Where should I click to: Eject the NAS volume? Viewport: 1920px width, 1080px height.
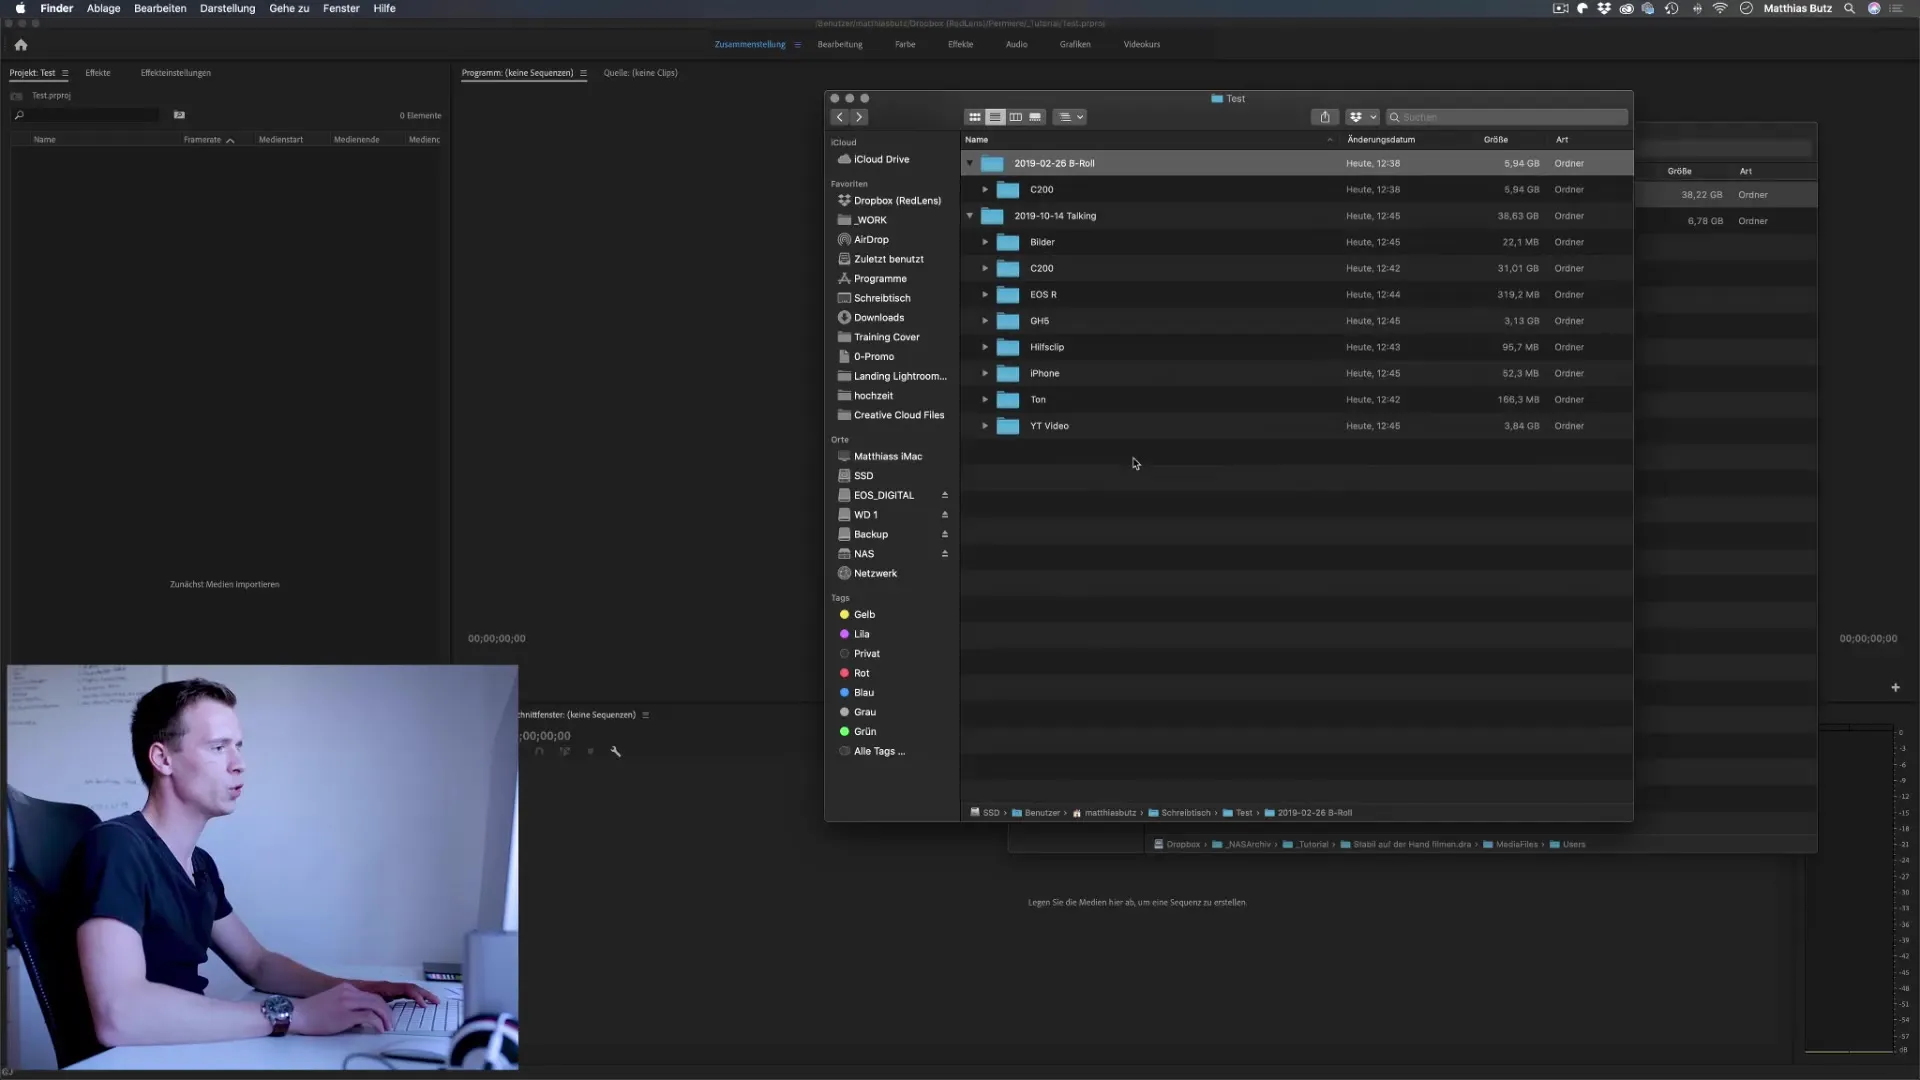coord(944,554)
